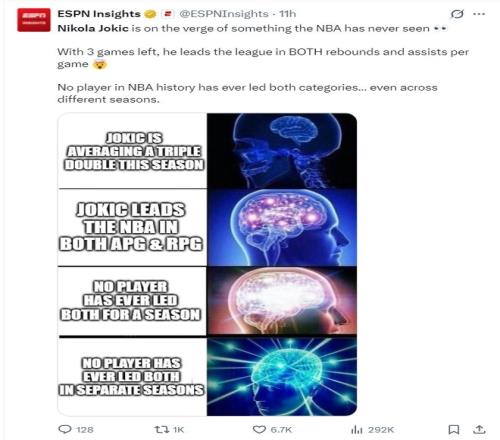
Task: Open the 11h timestamp link
Action: coord(287,14)
